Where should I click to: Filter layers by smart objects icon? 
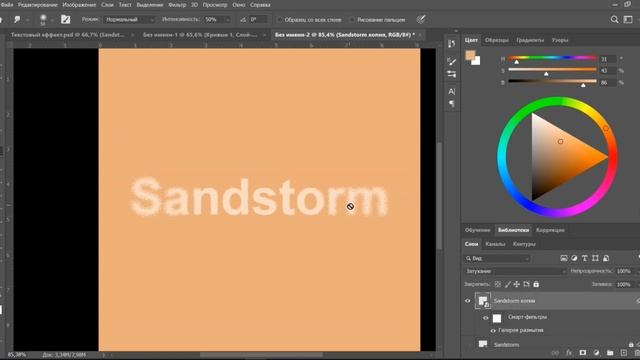click(x=606, y=258)
